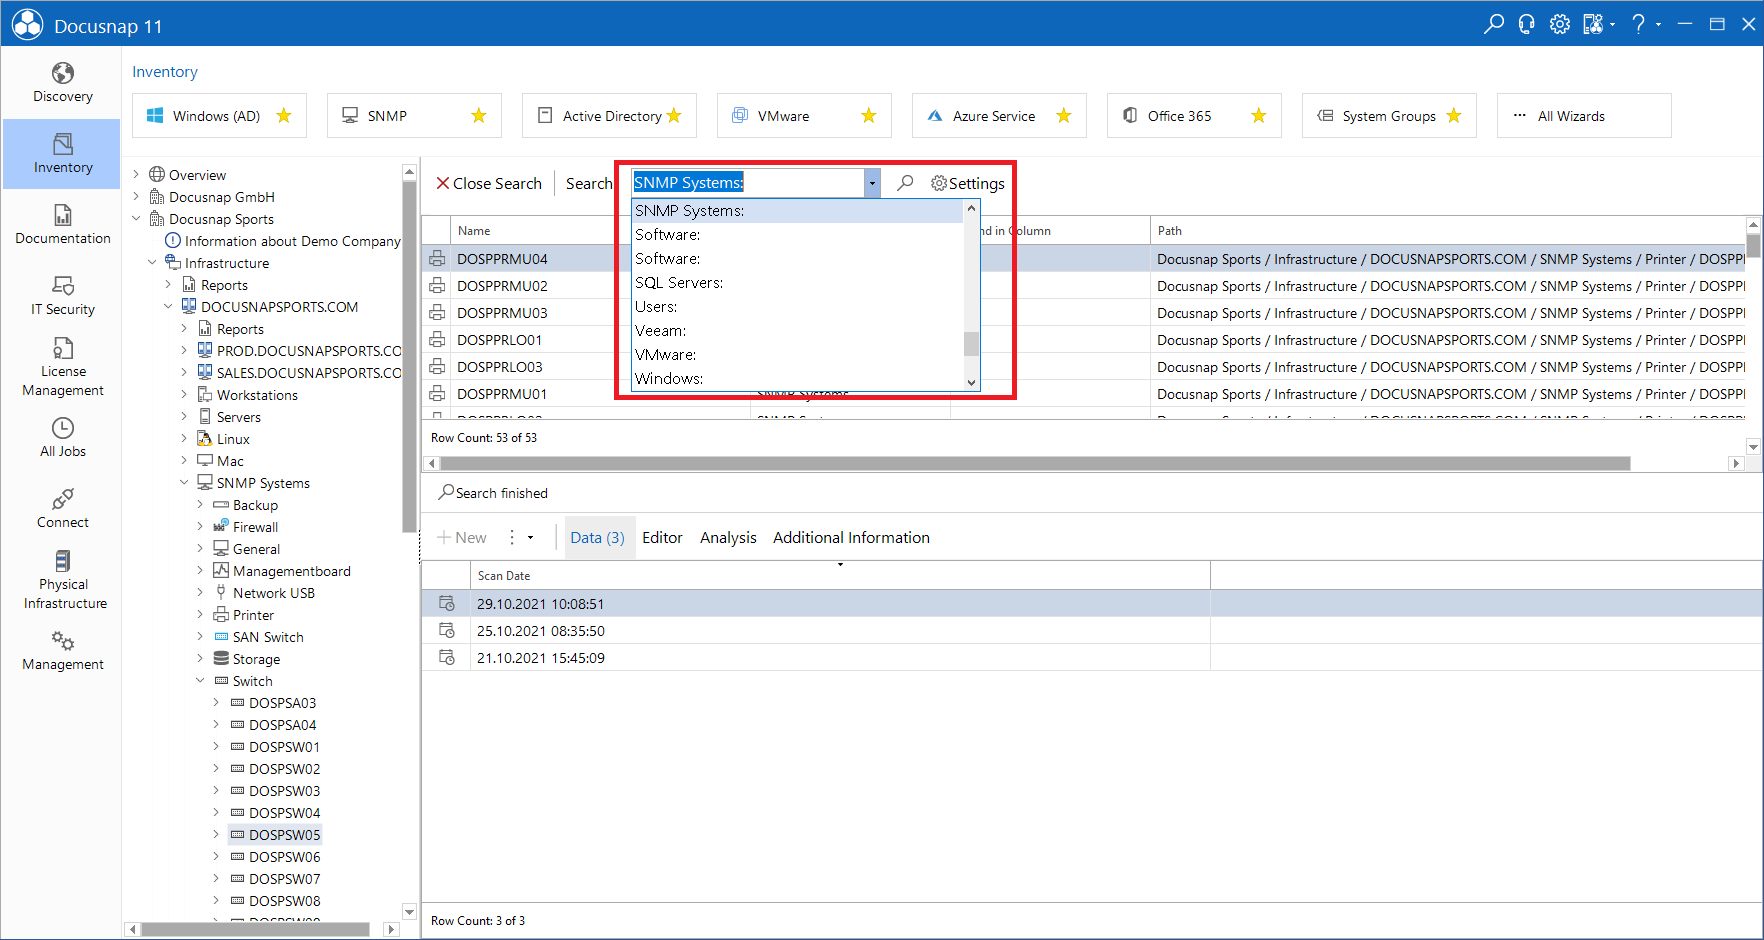The height and width of the screenshot is (940, 1764).
Task: Expand the Servers tree node
Action: (x=184, y=417)
